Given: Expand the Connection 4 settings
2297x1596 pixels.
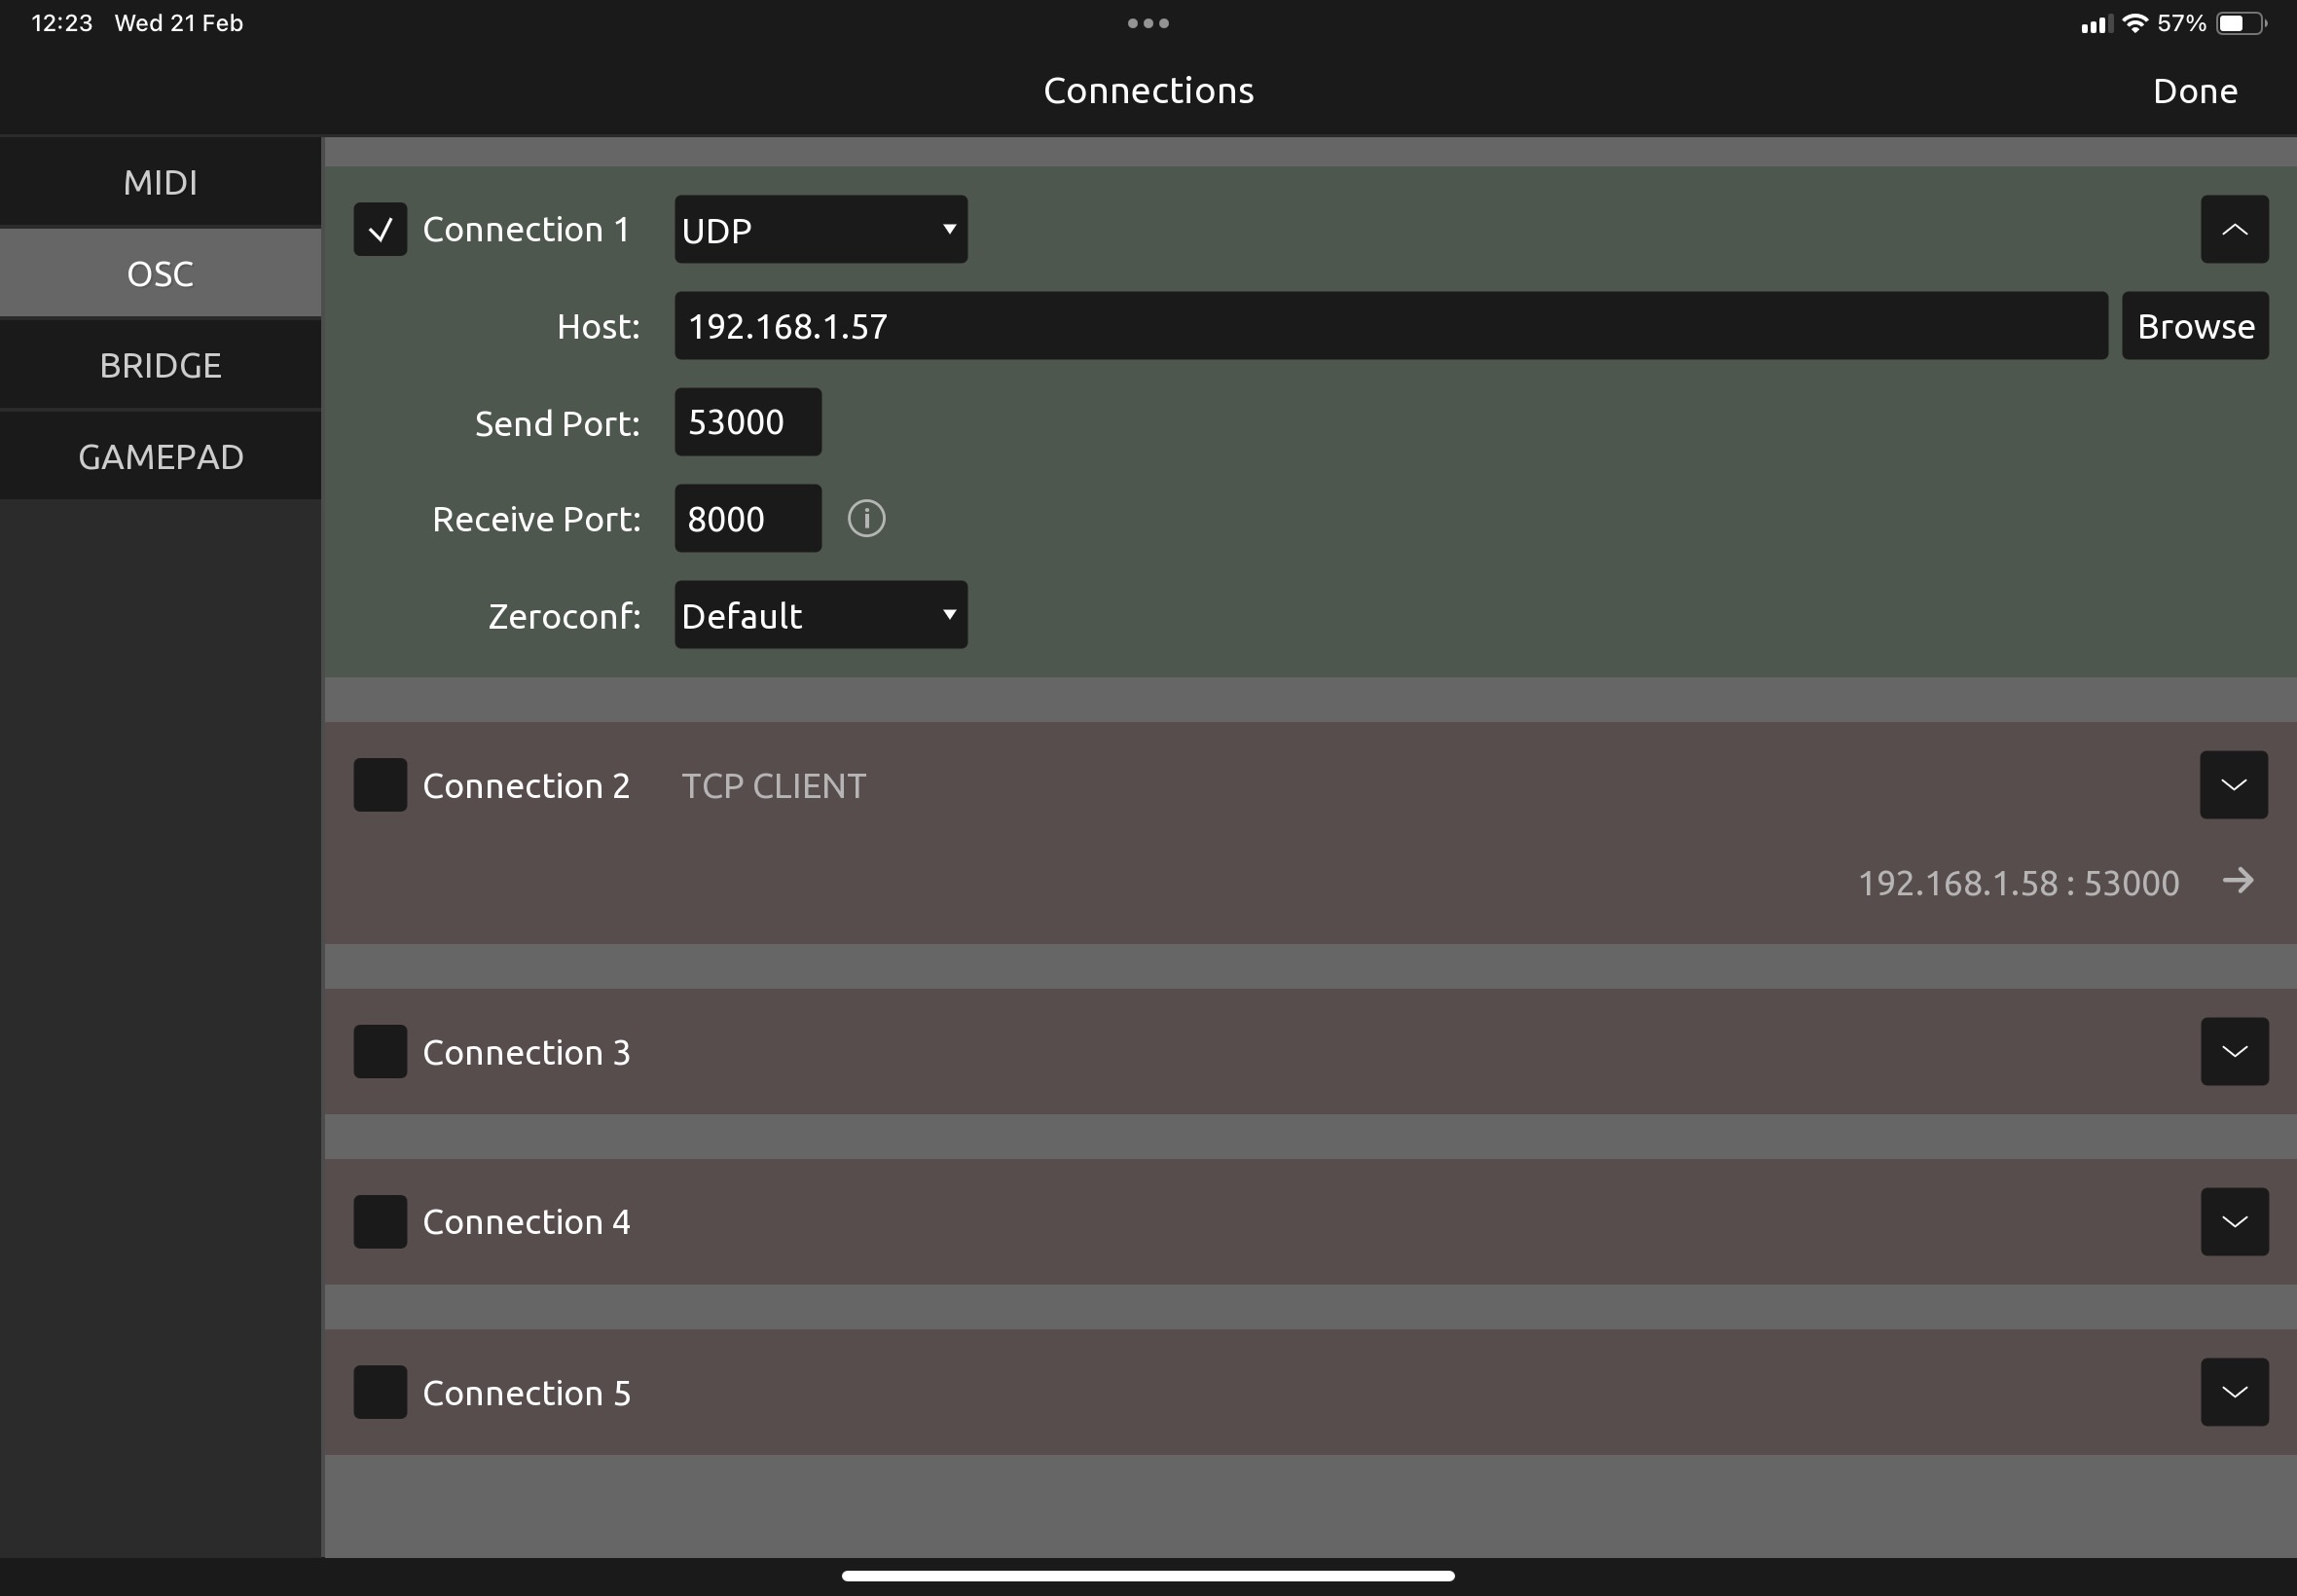Looking at the screenshot, I should coord(2234,1220).
